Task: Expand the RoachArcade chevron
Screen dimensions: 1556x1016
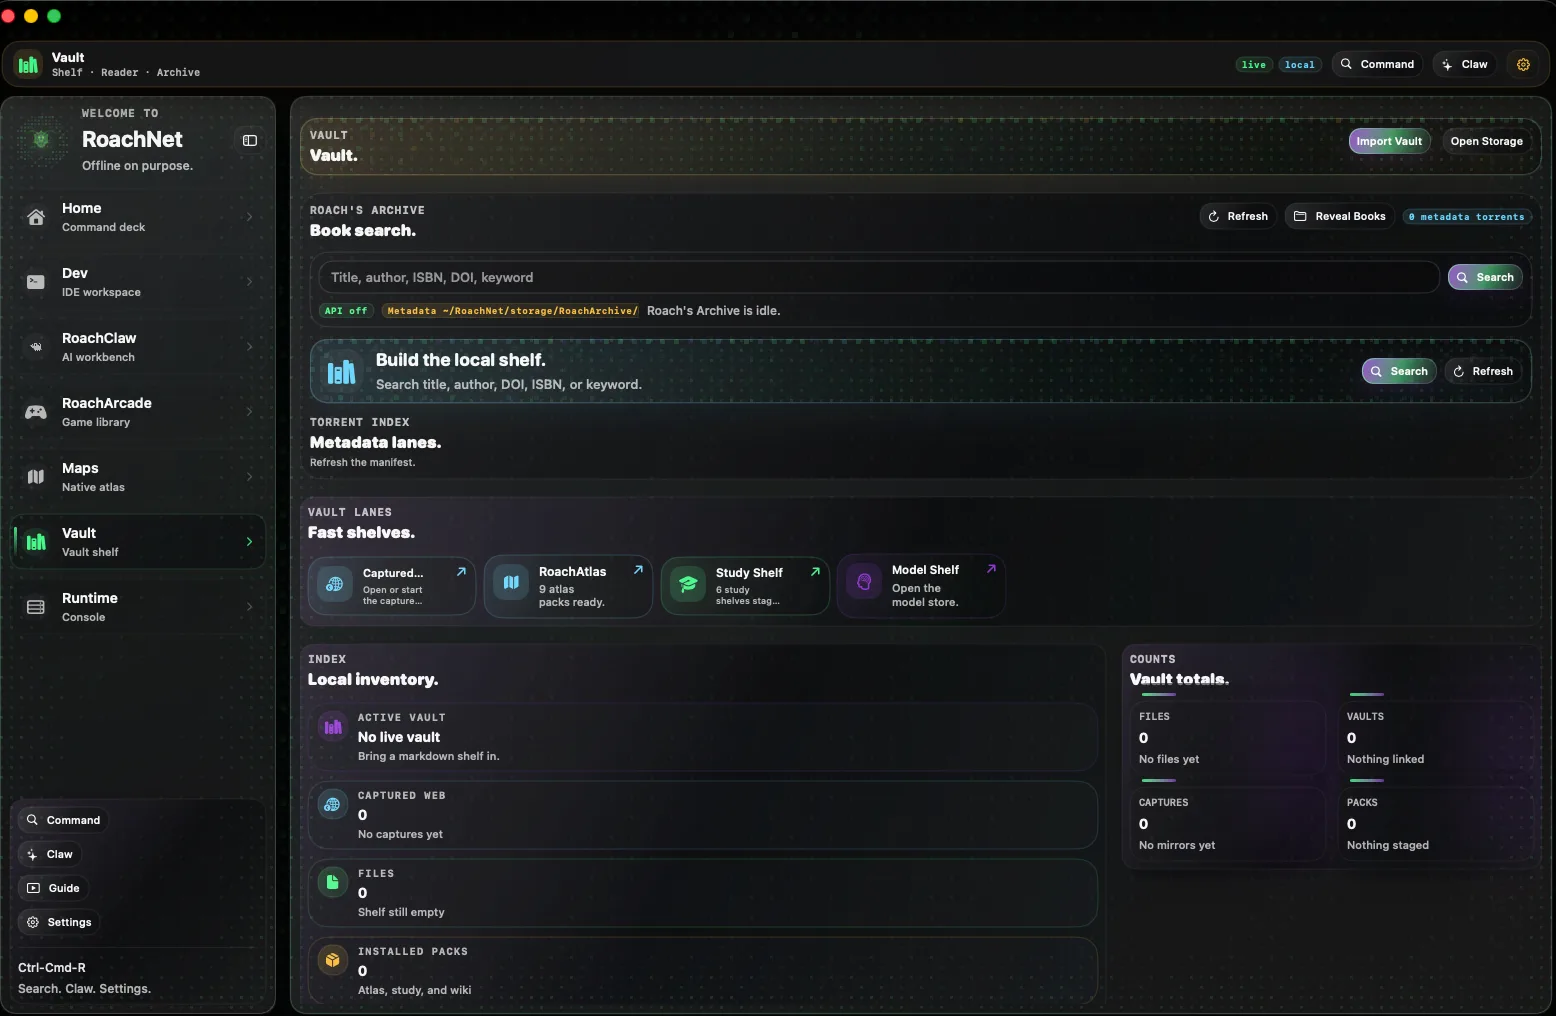Action: pyautogui.click(x=249, y=412)
